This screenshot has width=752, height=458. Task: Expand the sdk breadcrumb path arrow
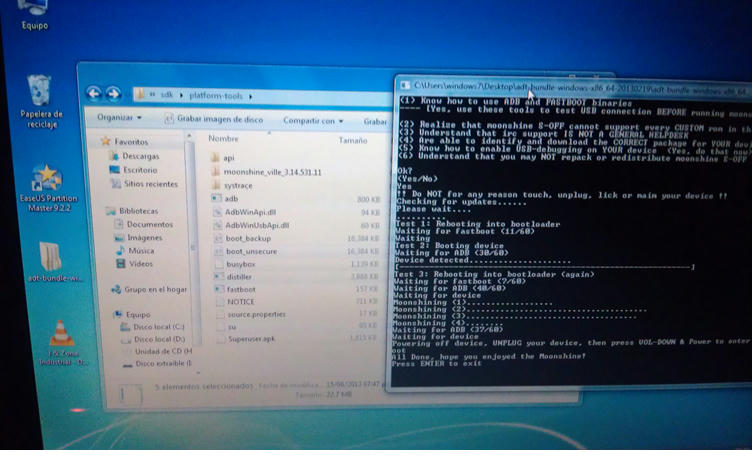182,95
